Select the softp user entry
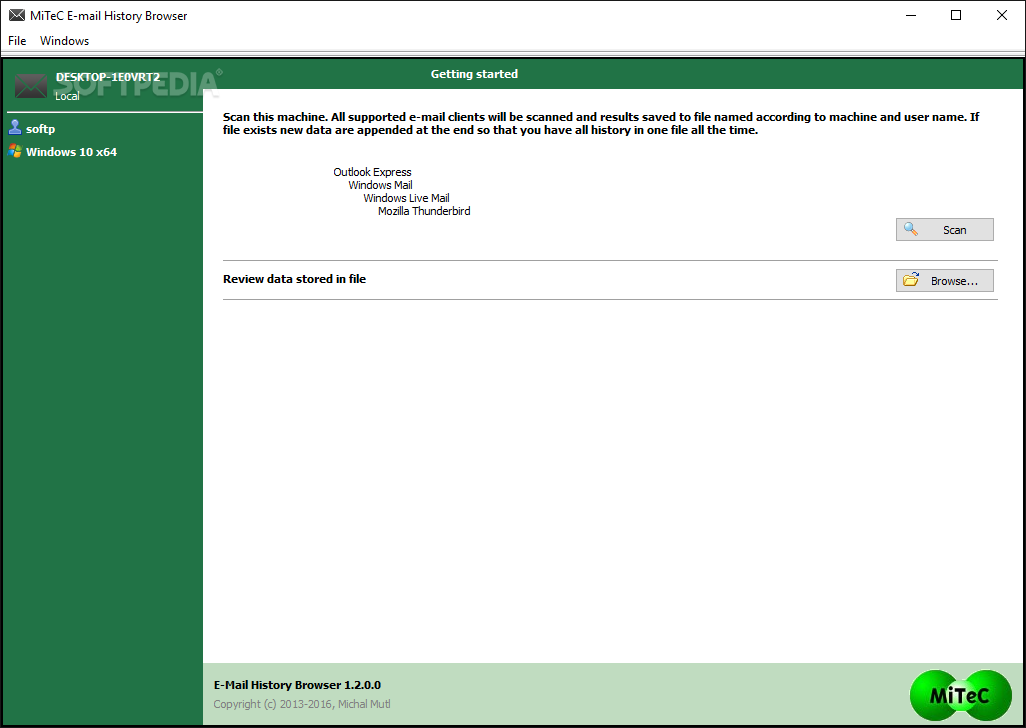 coord(40,129)
